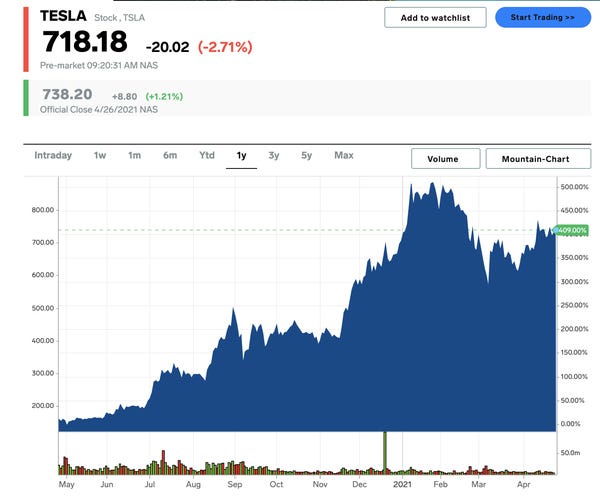Click the (-2.71%) percent change

(x=225, y=47)
